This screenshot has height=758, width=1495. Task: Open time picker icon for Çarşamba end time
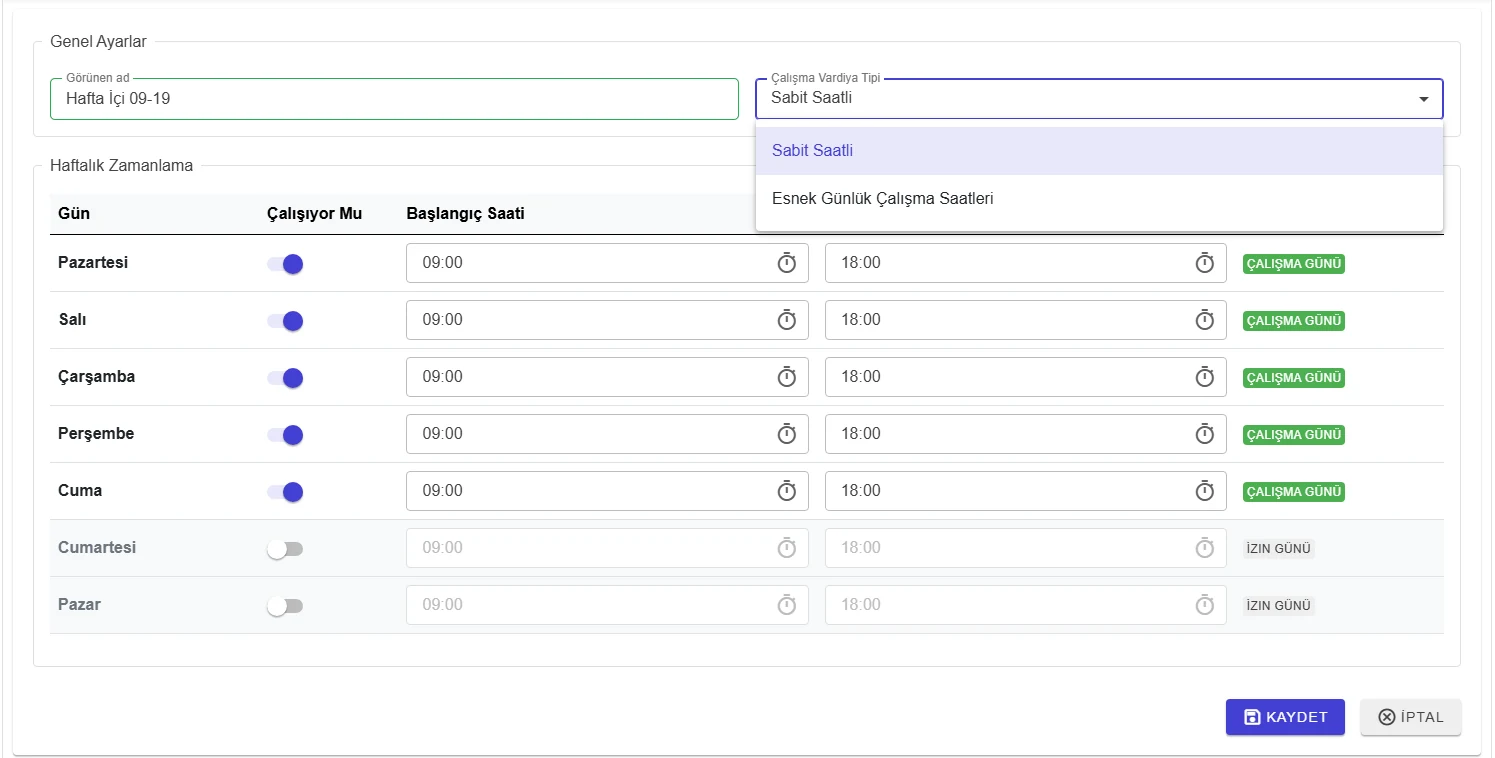pos(1205,377)
